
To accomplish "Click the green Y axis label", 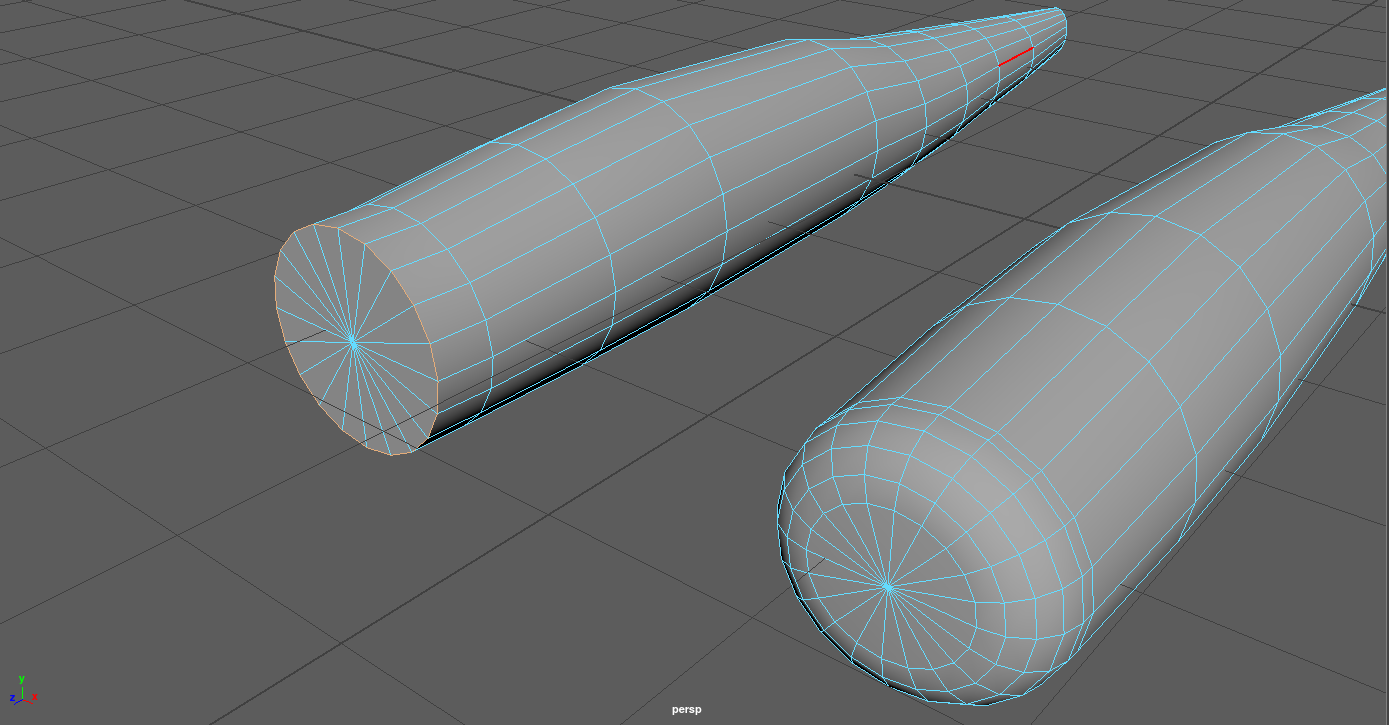I will (x=21, y=679).
